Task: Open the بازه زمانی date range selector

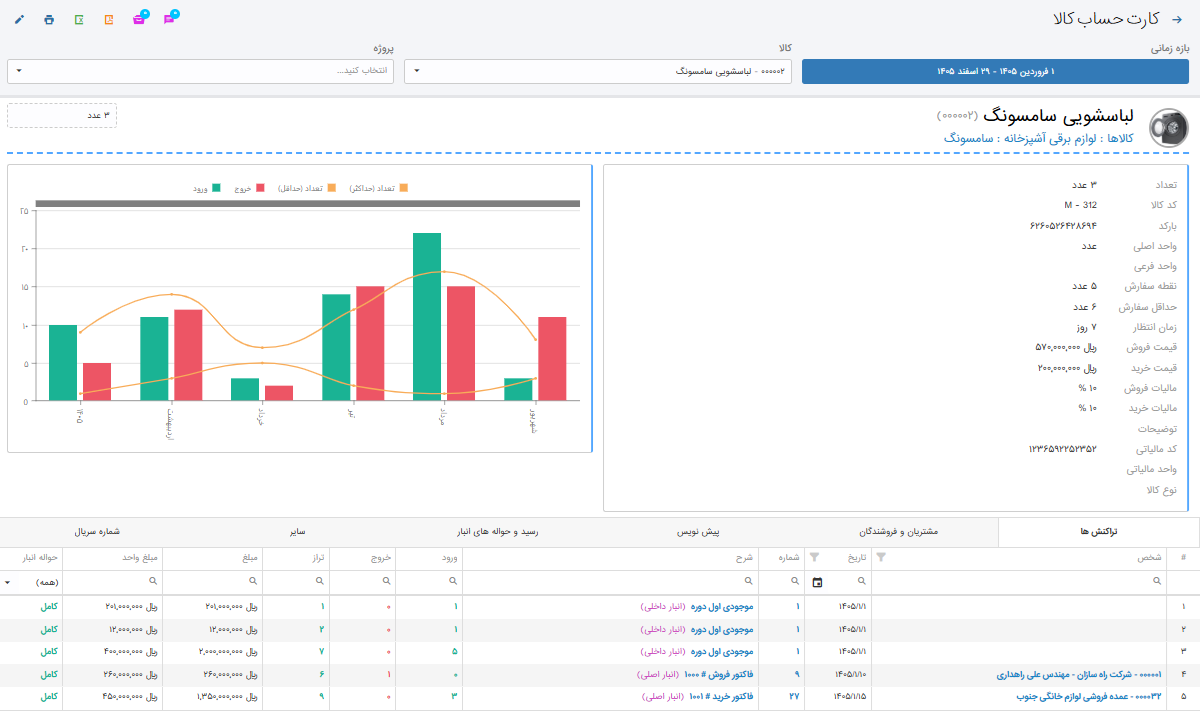Action: [996, 71]
